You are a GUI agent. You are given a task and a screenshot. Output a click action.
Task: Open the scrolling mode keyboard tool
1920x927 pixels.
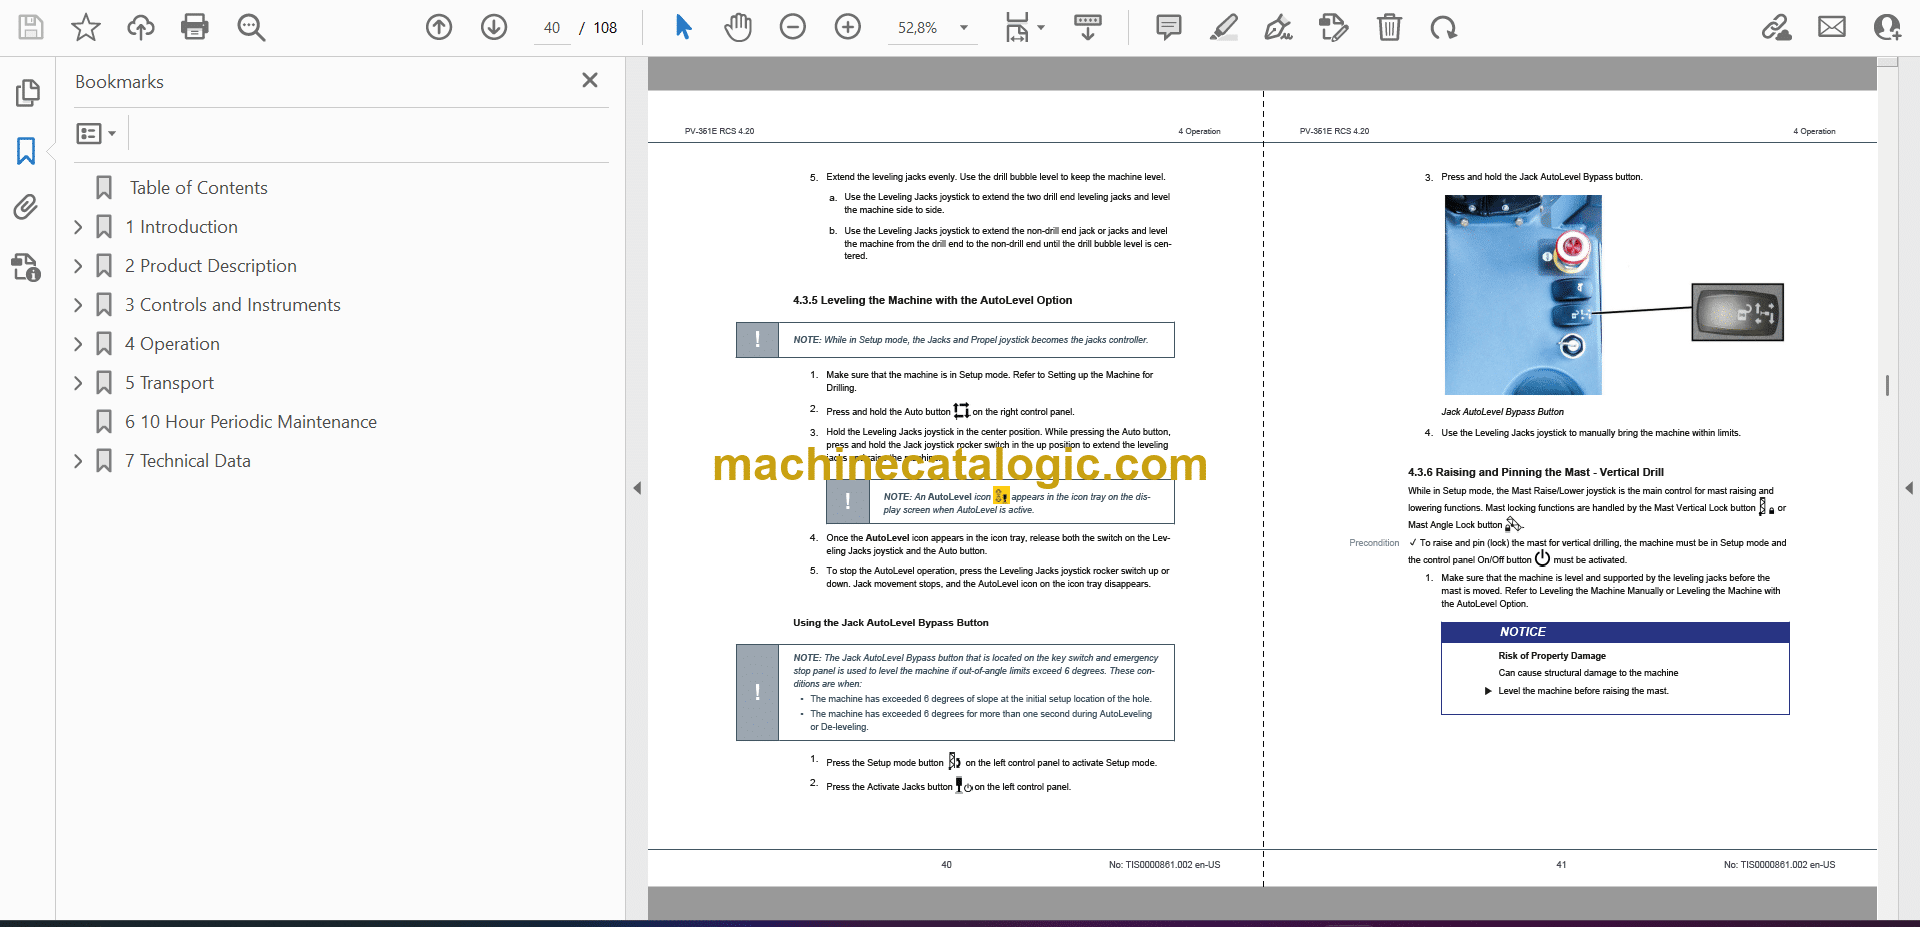pos(1088,27)
